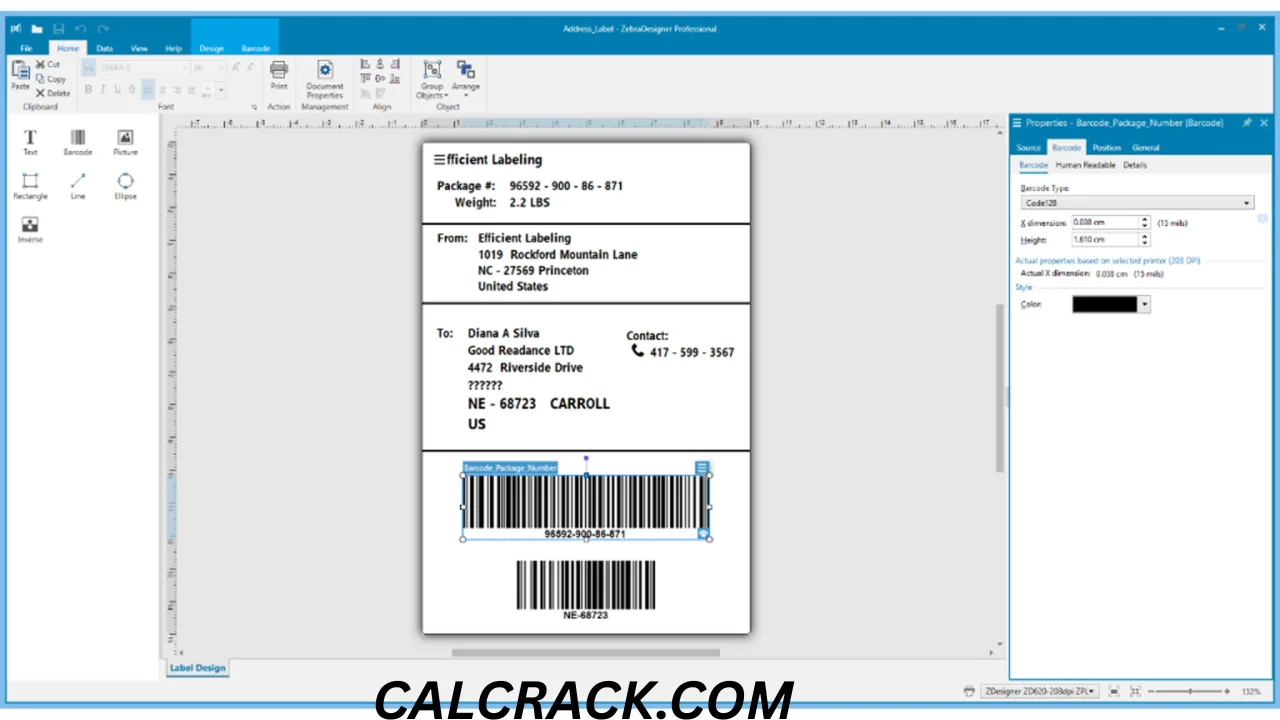
Task: Delete the selected object
Action: (x=53, y=93)
